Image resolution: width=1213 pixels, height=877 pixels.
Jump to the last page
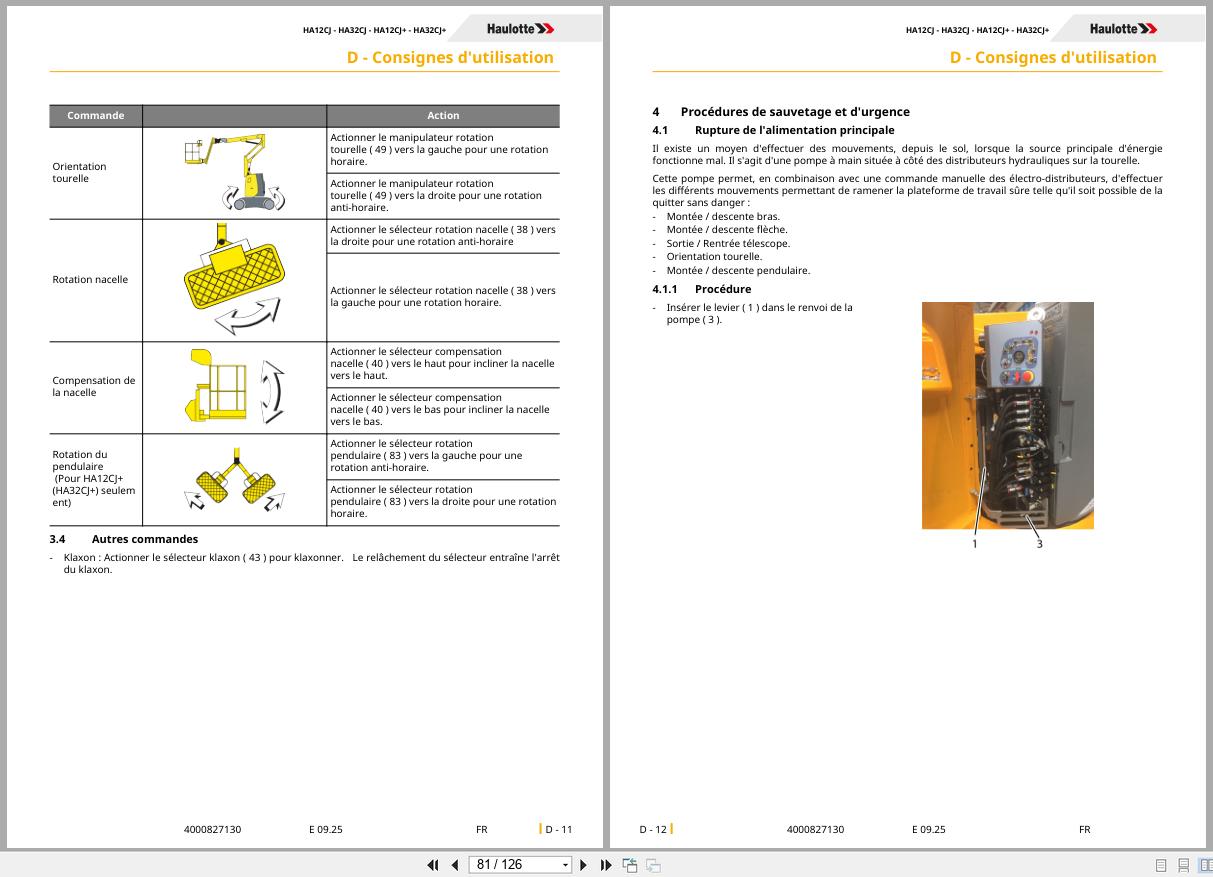pyautogui.click(x=606, y=865)
